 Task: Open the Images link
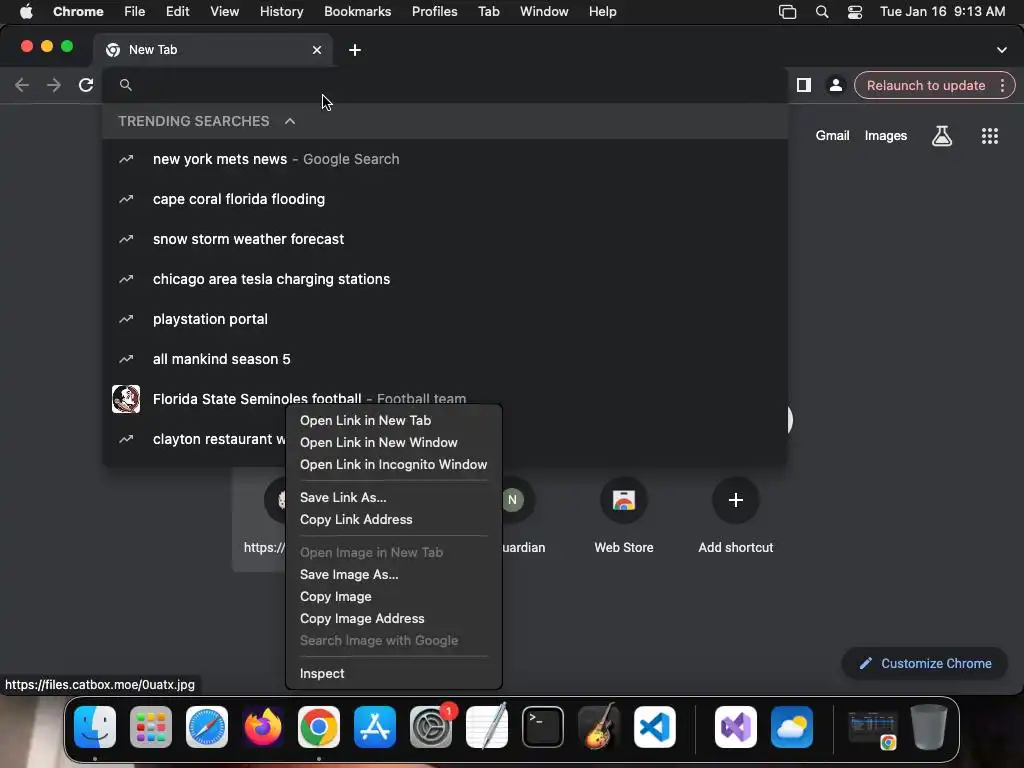[x=886, y=136]
